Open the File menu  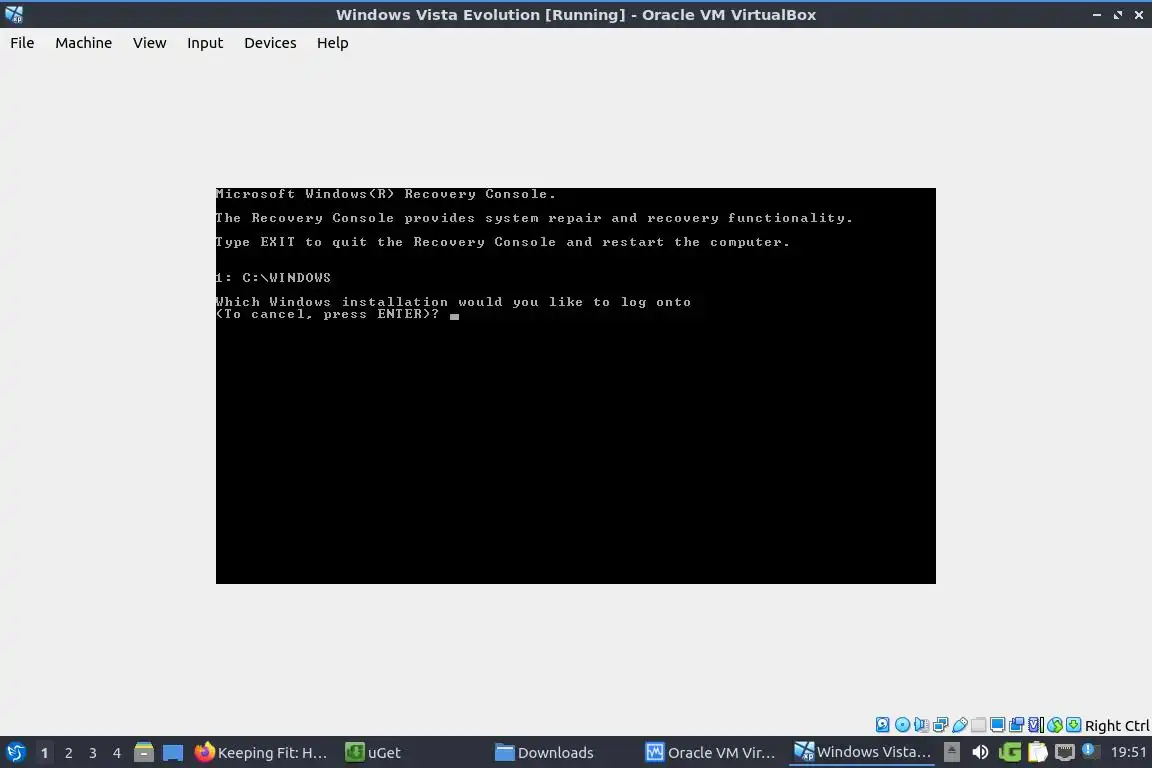22,43
